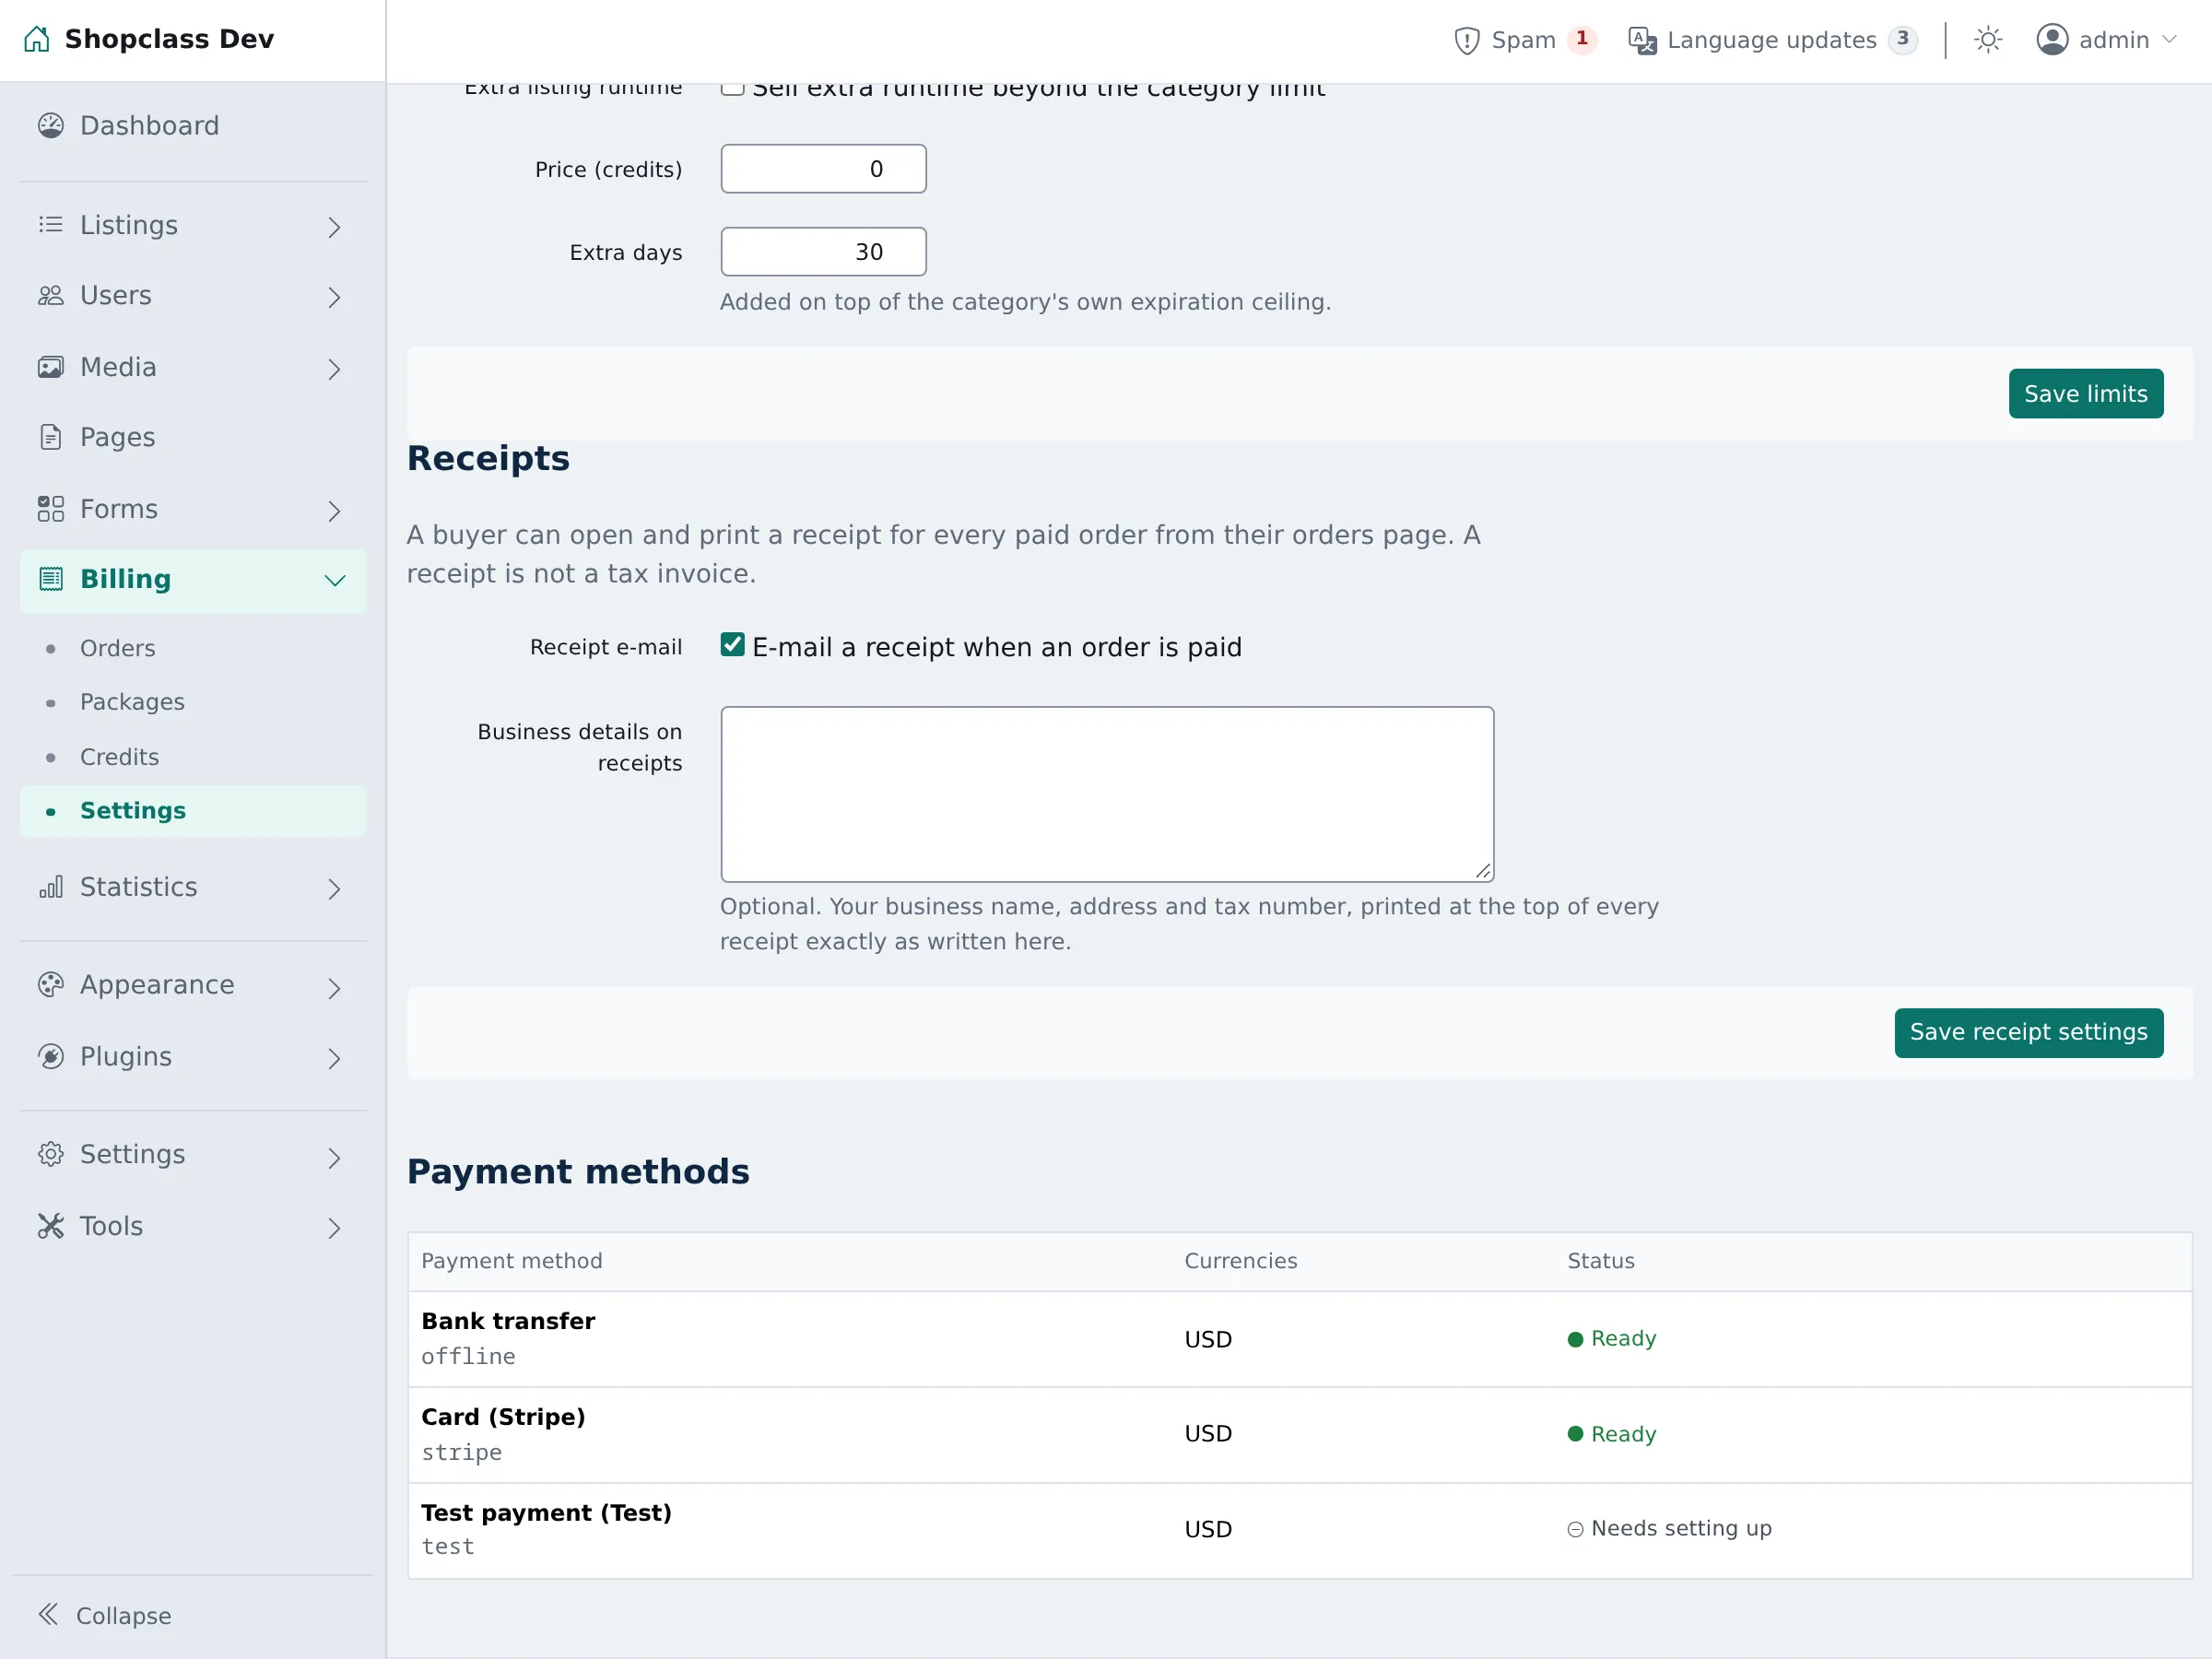The width and height of the screenshot is (2212, 1659).
Task: Open the Spam shield icon
Action: [x=1466, y=40]
